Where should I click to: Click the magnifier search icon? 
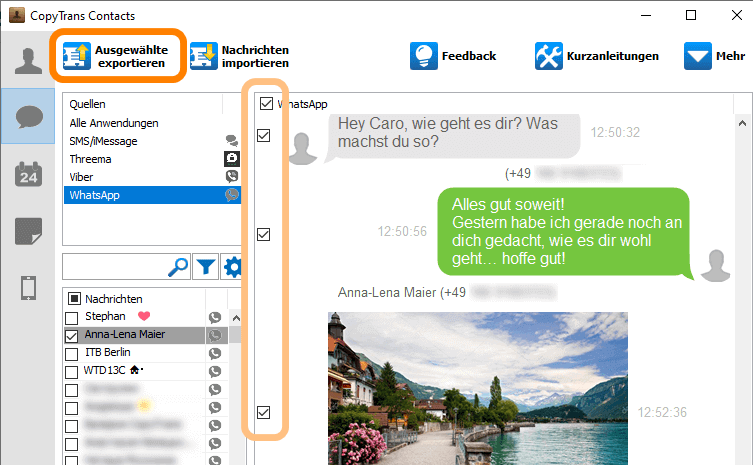tap(178, 267)
